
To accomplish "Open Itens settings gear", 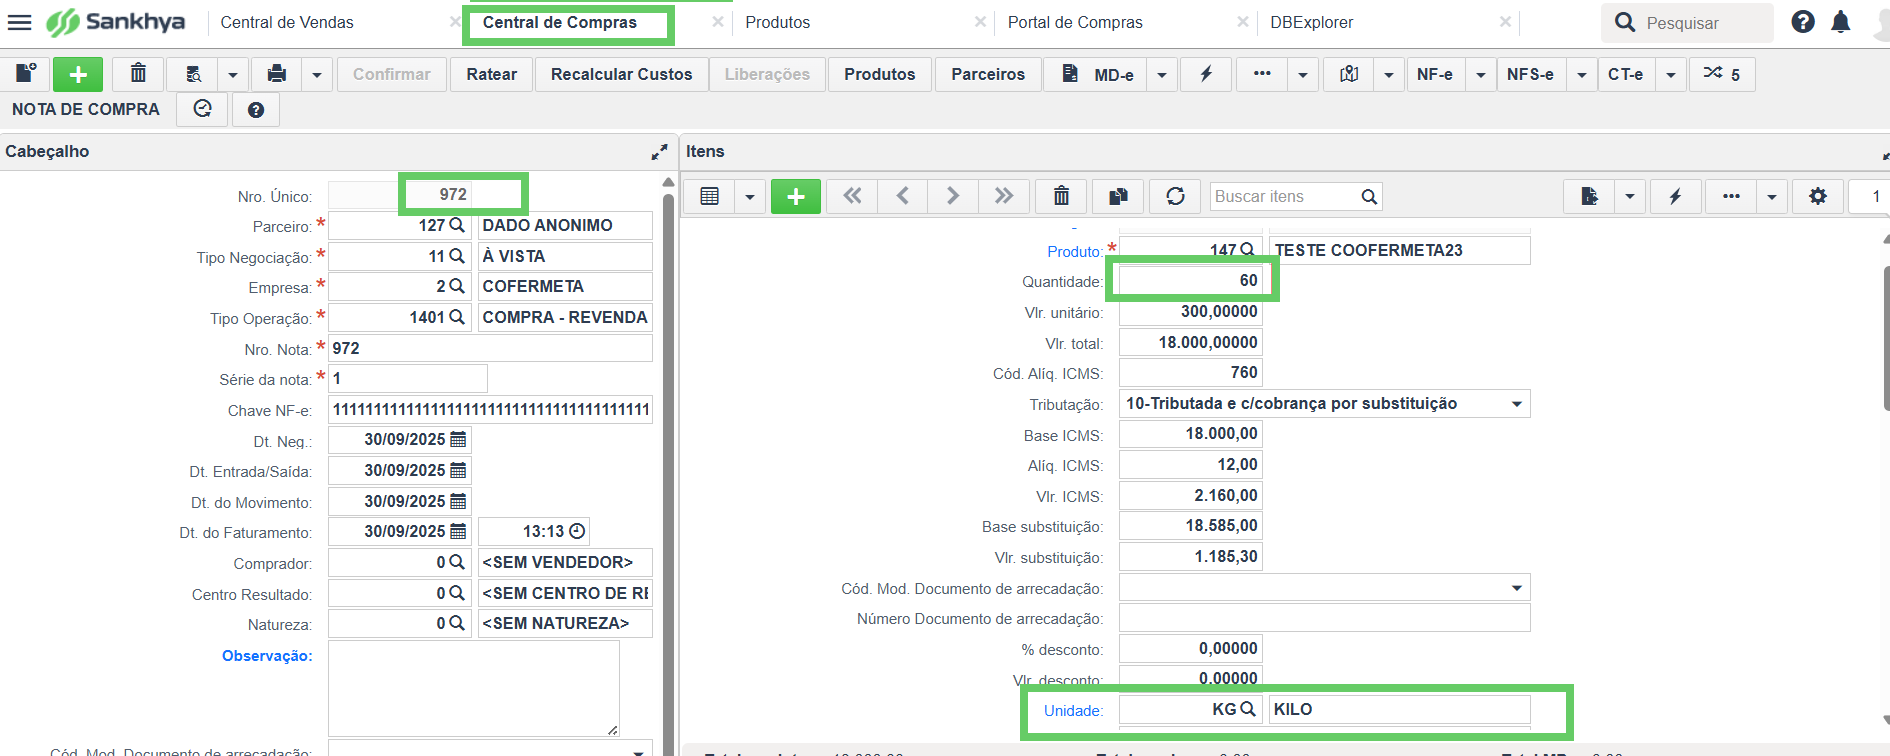I will pyautogui.click(x=1818, y=196).
